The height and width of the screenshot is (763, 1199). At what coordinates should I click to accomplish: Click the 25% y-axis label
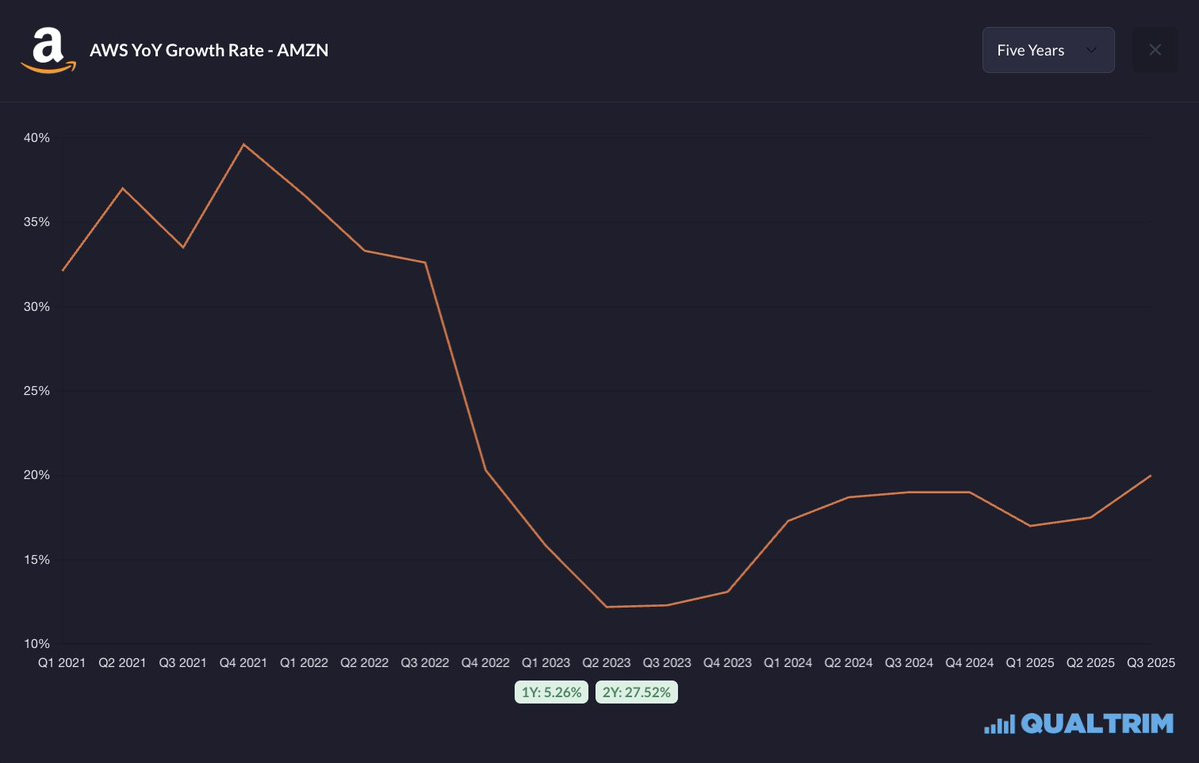(x=37, y=391)
